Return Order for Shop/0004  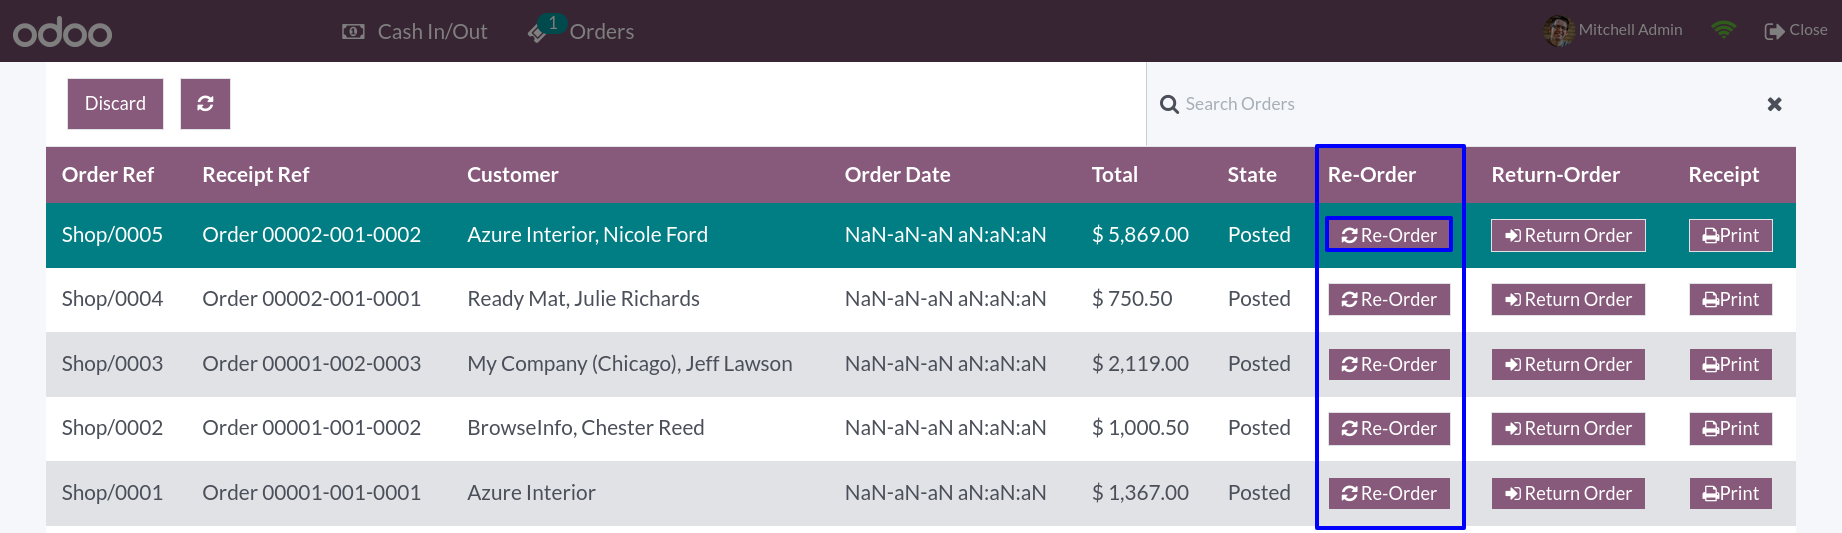(x=1568, y=299)
